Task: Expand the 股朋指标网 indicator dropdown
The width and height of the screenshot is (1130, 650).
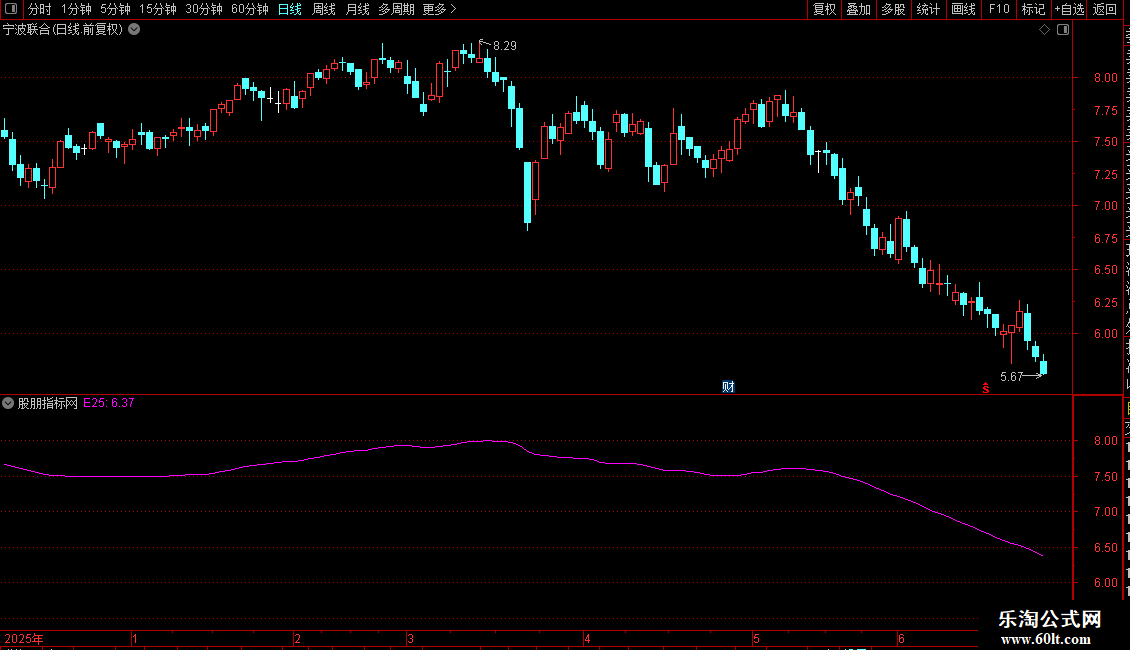Action: coord(8,403)
